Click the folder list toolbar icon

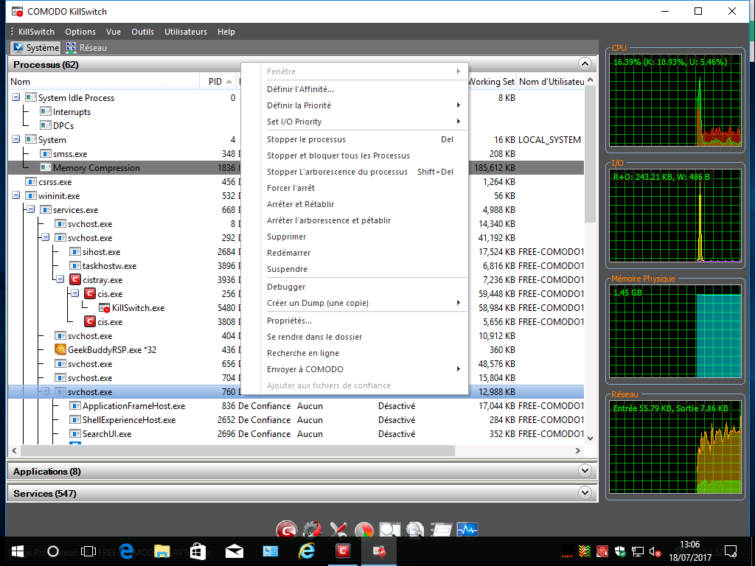click(441, 530)
